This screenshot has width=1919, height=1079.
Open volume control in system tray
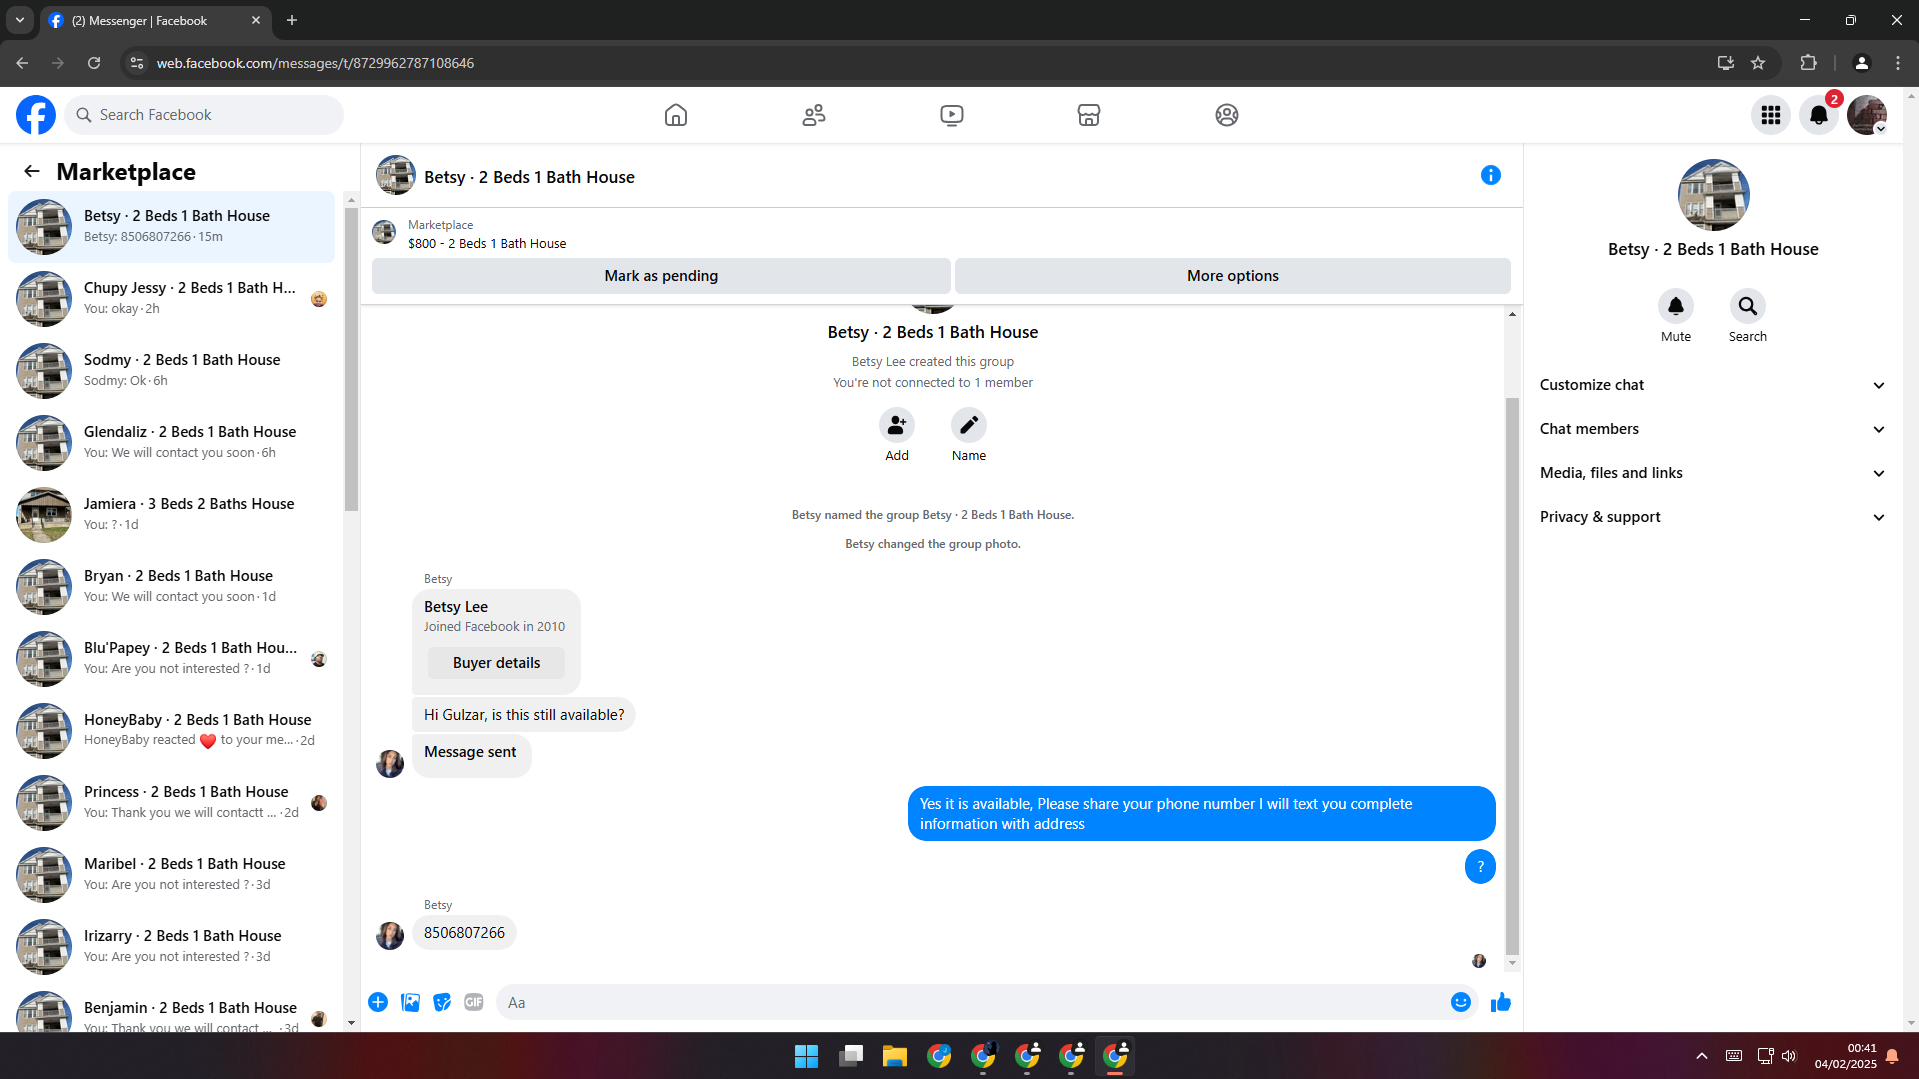1789,1056
